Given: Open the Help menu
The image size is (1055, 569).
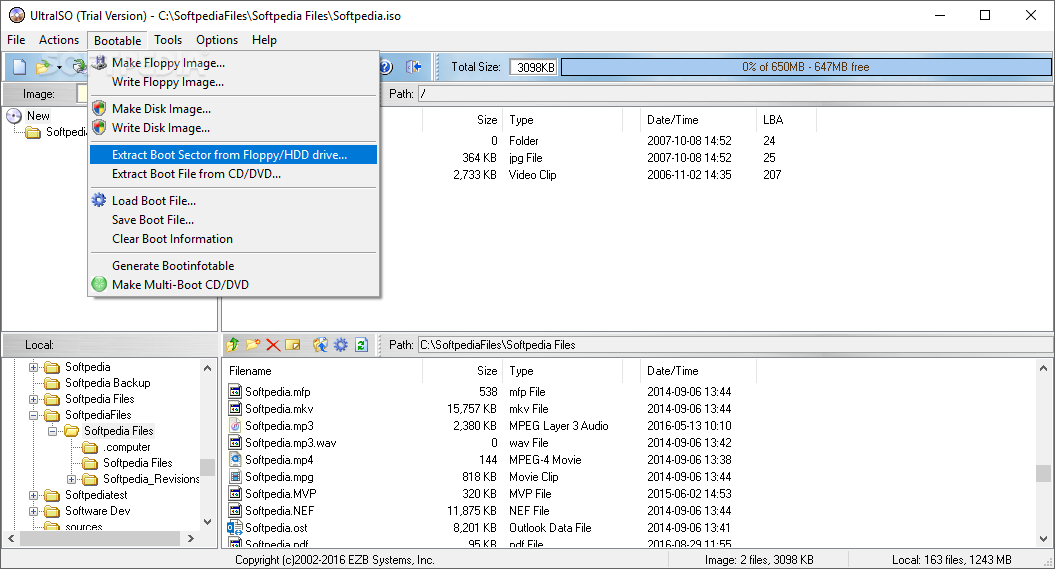Looking at the screenshot, I should click(264, 40).
